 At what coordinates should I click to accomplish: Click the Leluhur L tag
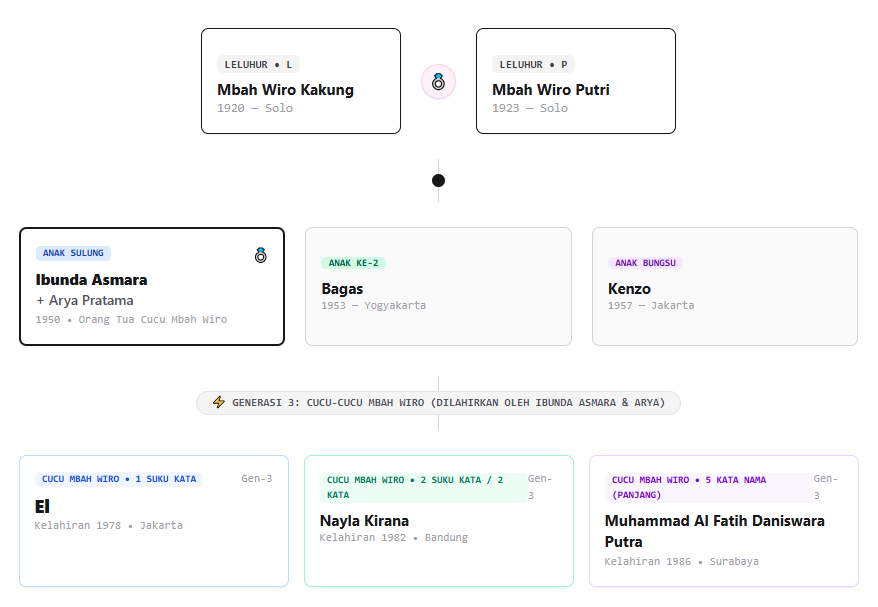[x=258, y=64]
